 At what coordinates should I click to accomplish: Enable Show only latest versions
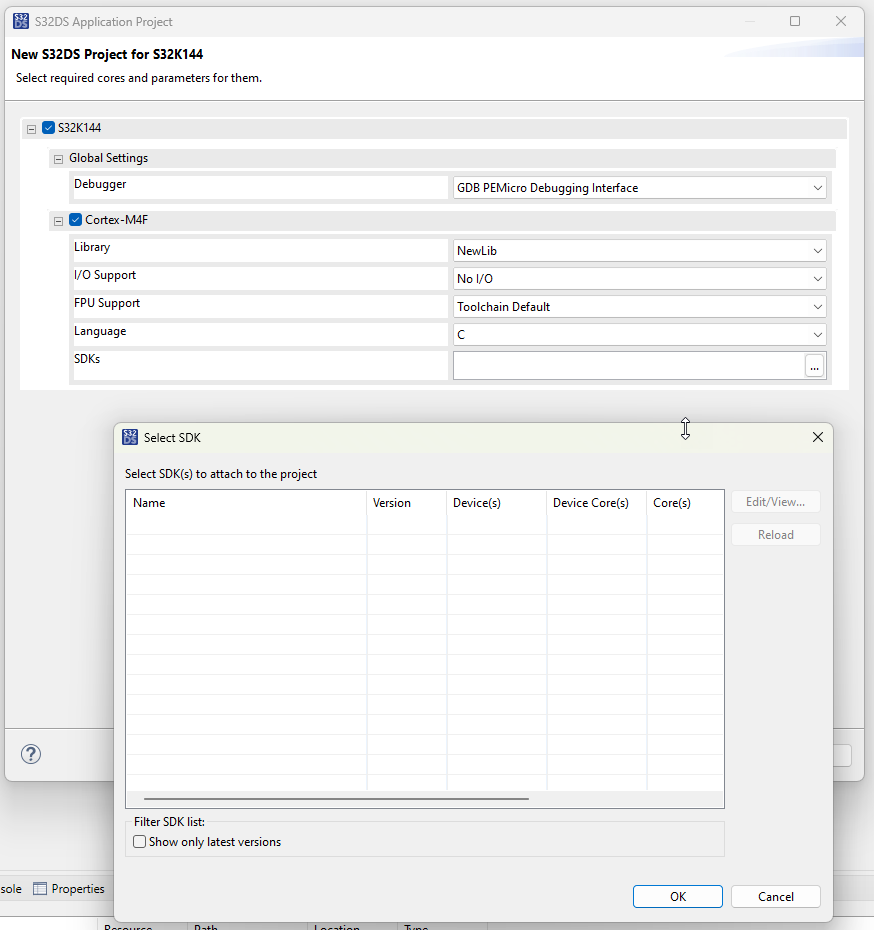139,841
